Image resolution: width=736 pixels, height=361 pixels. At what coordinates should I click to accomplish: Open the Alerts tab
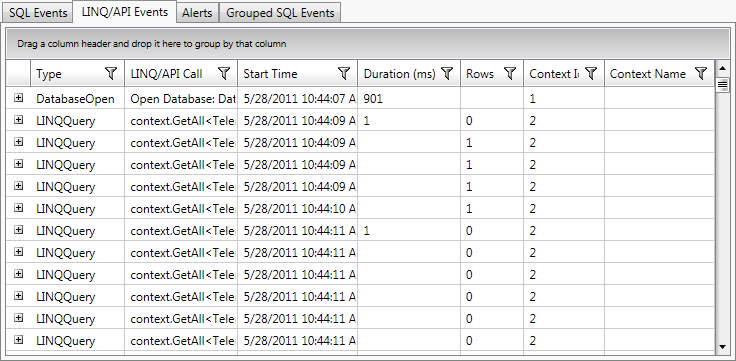click(x=197, y=13)
